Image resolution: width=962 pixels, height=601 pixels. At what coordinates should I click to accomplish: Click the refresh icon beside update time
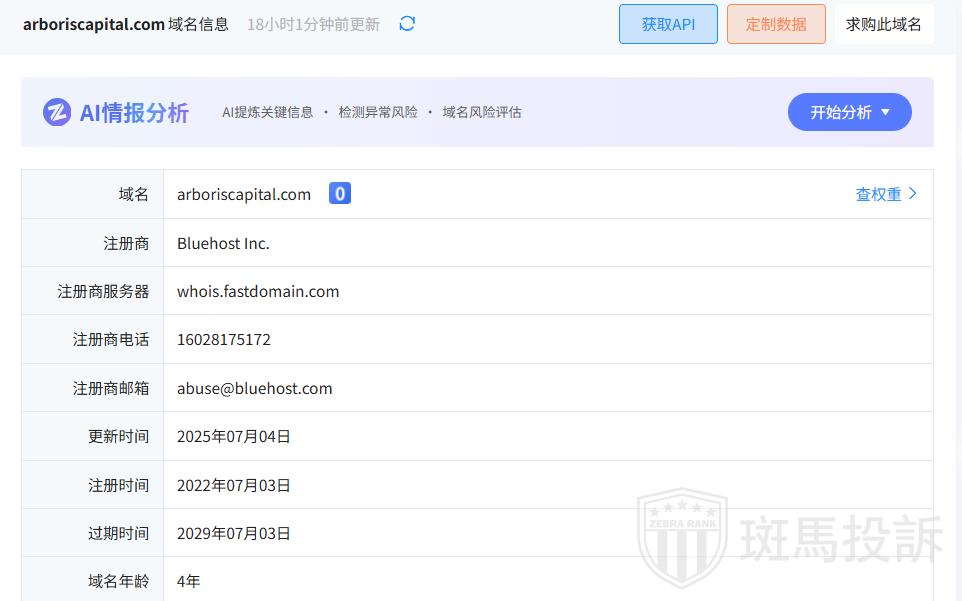tap(407, 24)
